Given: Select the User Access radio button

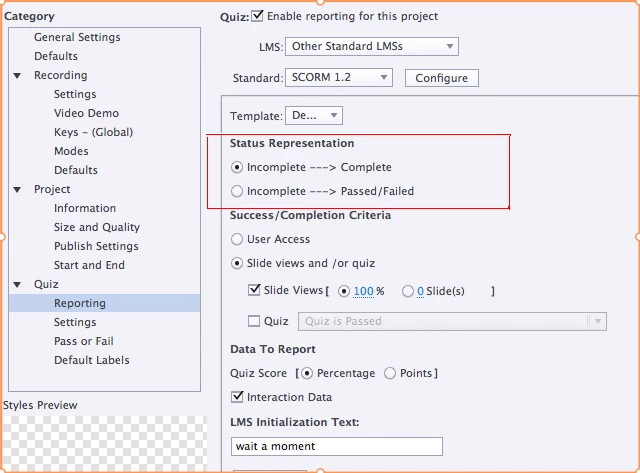Looking at the screenshot, I should coord(237,239).
